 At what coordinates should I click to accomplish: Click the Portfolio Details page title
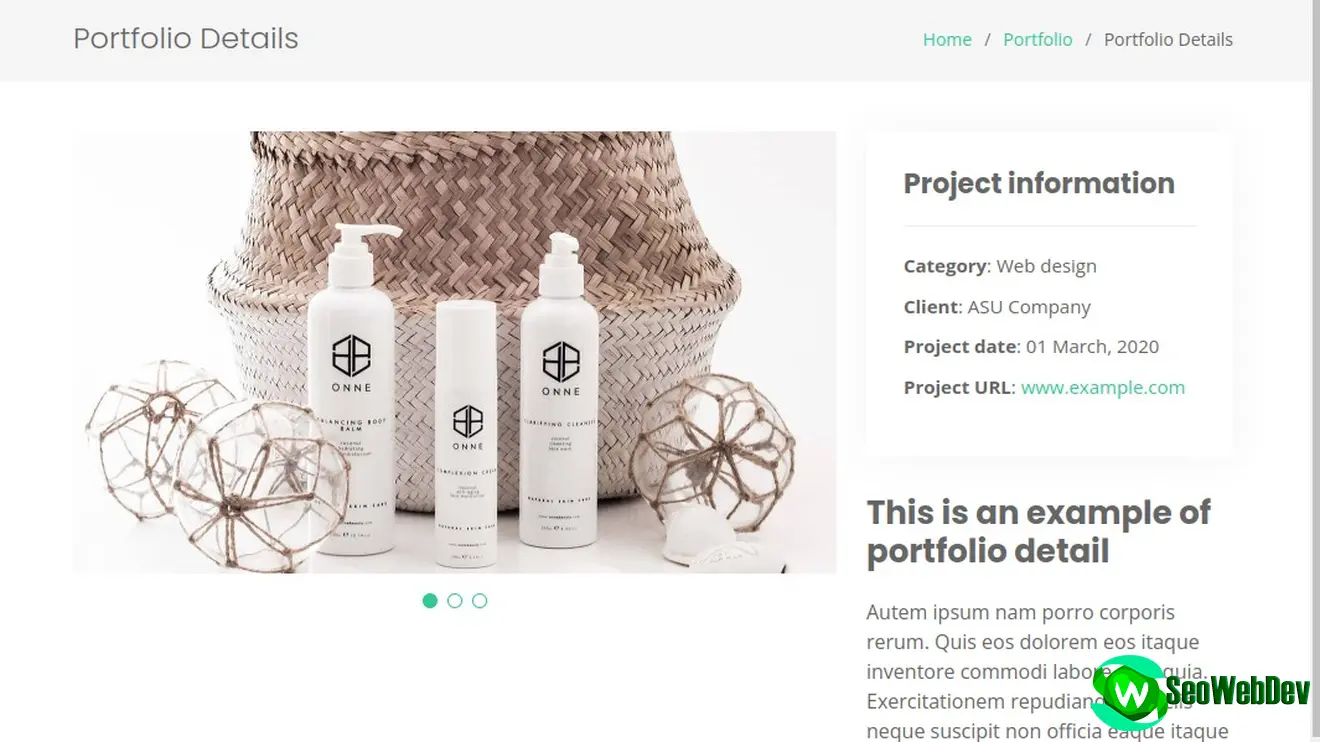(x=186, y=39)
